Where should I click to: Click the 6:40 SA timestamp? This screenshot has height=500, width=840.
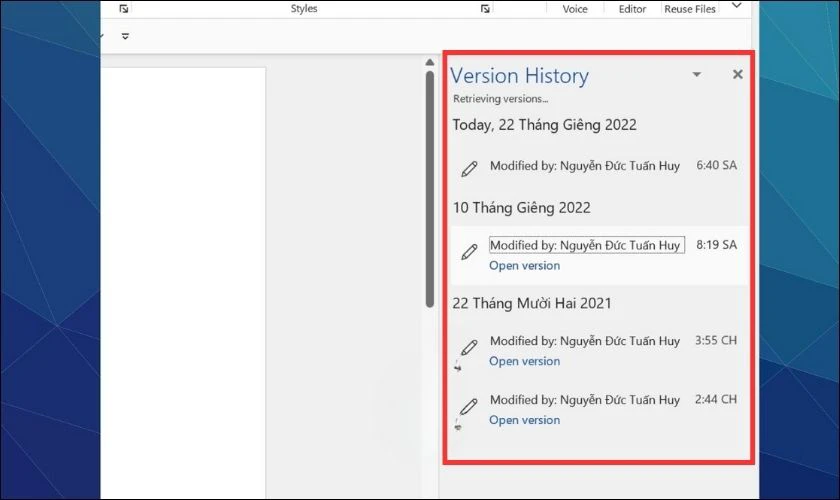pyautogui.click(x=716, y=165)
